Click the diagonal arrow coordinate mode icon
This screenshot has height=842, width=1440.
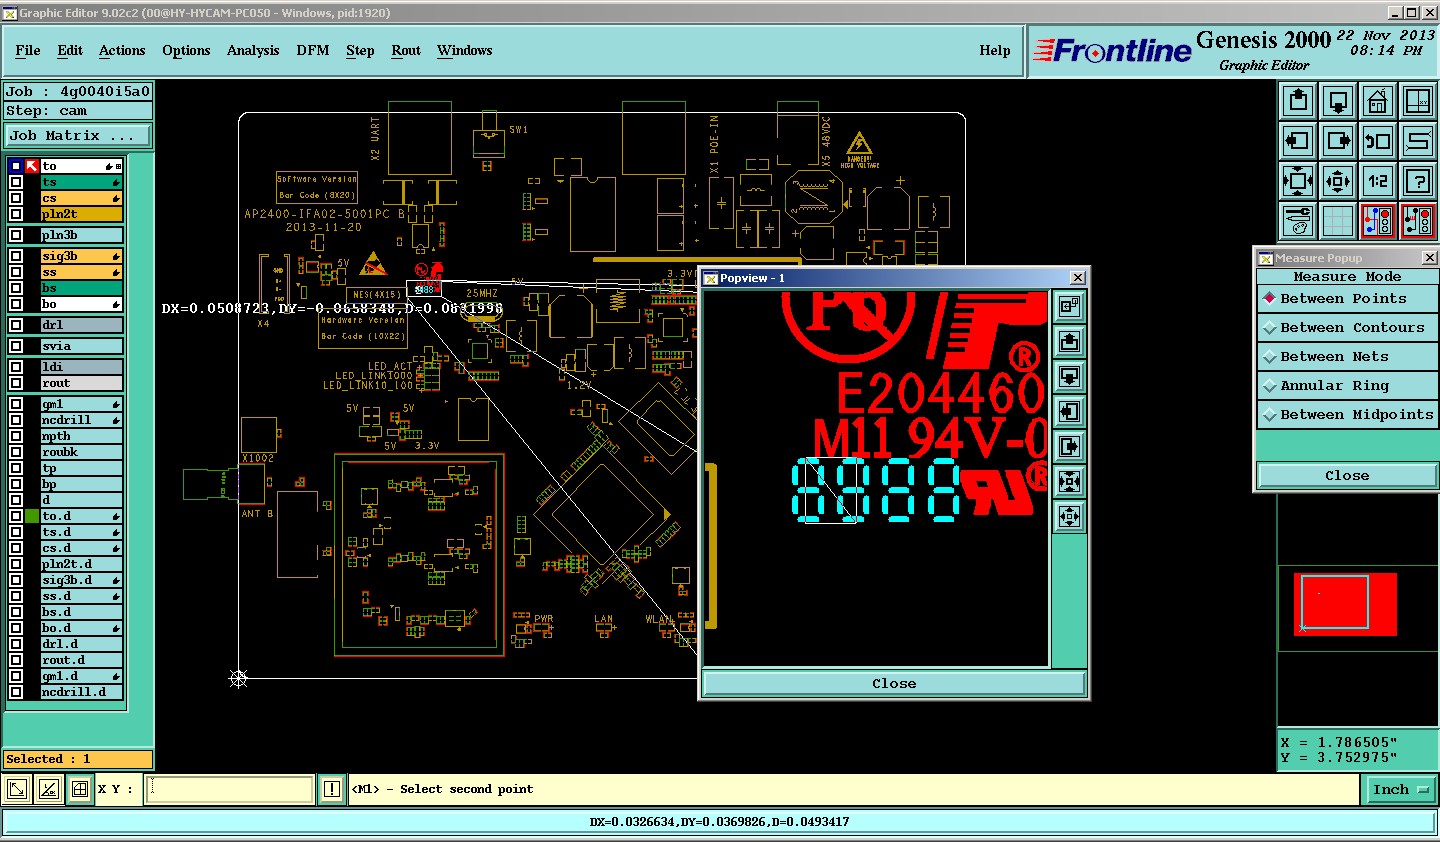[17, 790]
